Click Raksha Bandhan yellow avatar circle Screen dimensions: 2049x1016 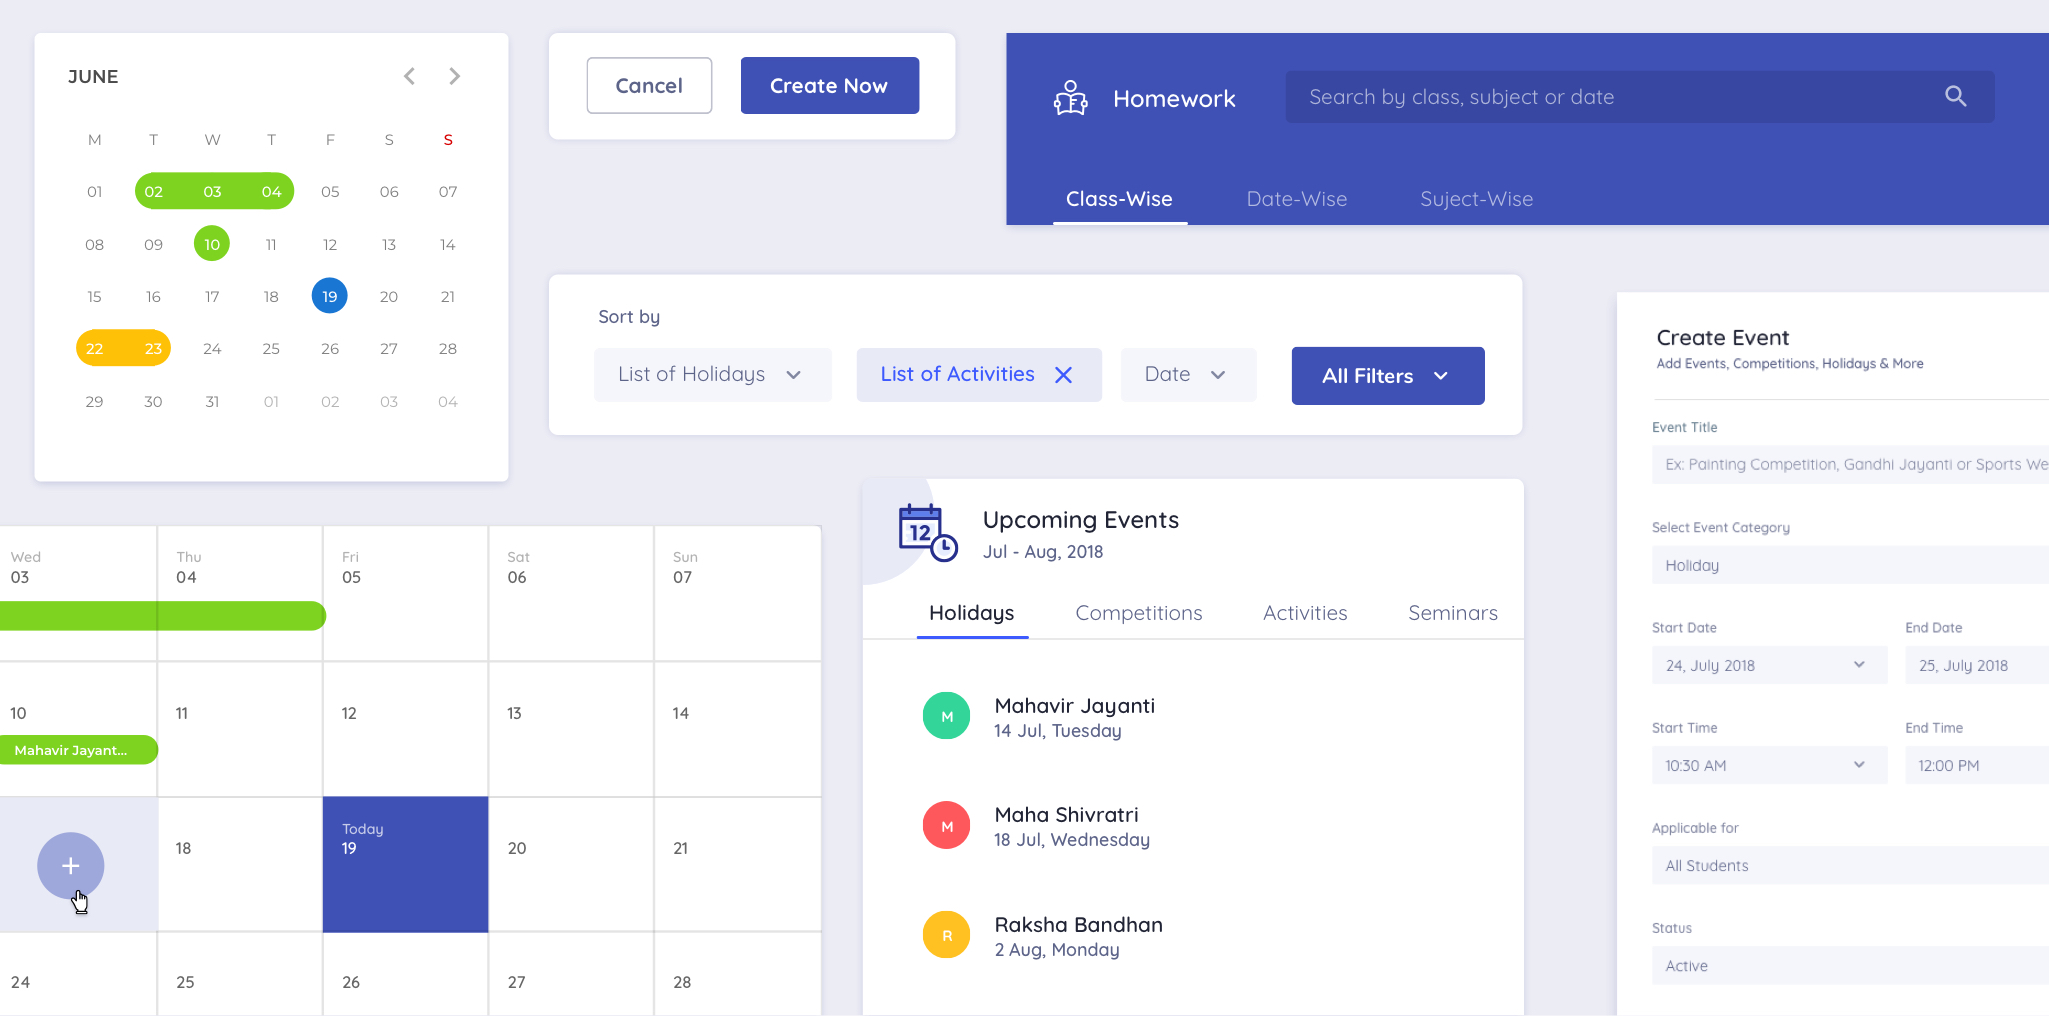[946, 936]
